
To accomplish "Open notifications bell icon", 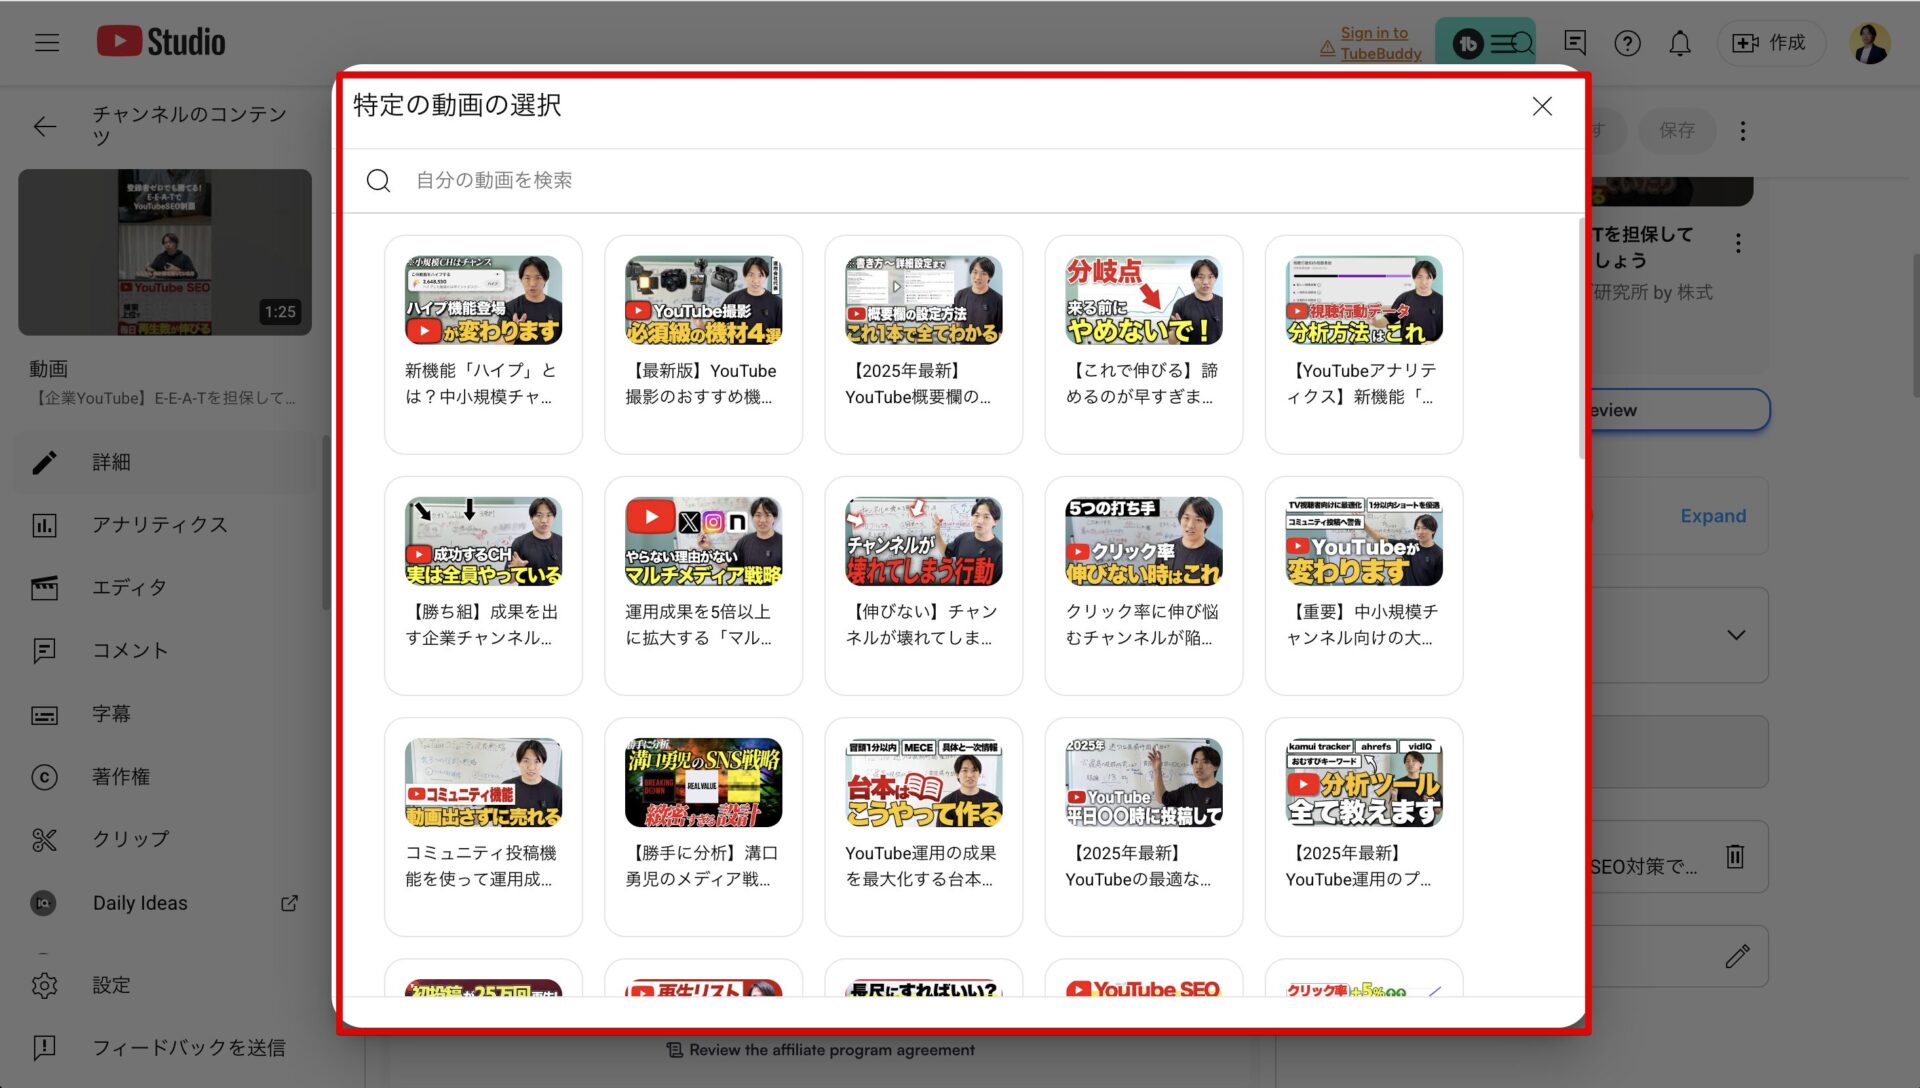I will [x=1679, y=43].
